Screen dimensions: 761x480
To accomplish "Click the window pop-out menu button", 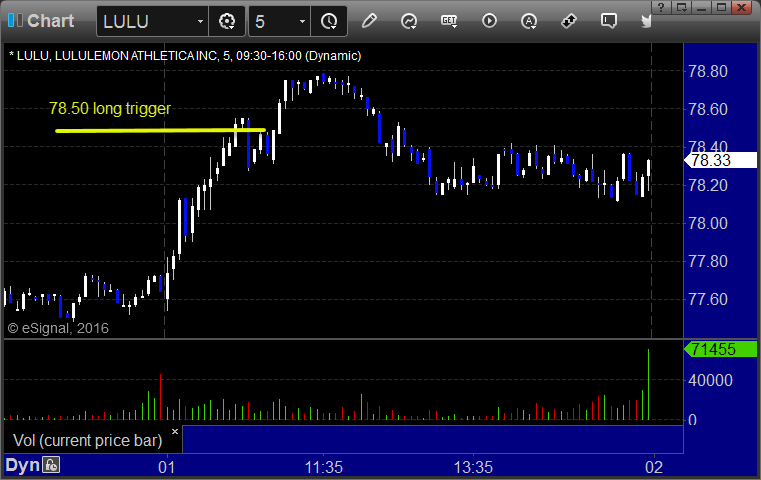I will pyautogui.click(x=682, y=7).
